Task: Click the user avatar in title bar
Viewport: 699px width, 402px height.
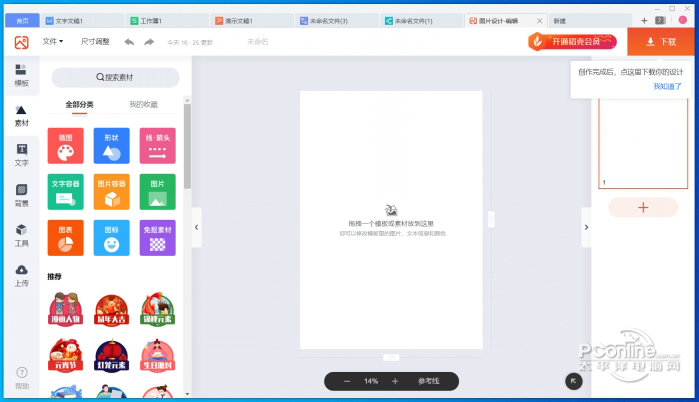Action: coord(683,20)
